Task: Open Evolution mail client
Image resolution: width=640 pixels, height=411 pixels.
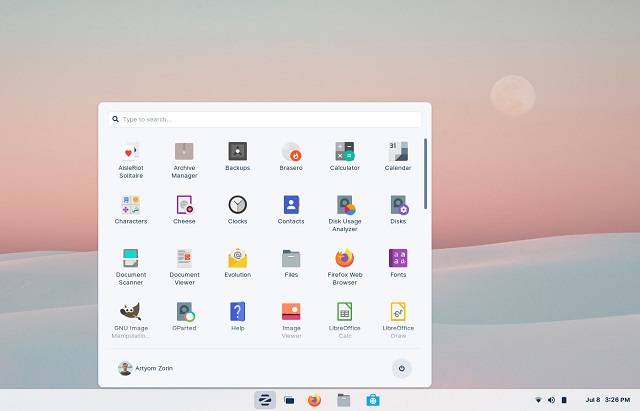Action: [238, 263]
